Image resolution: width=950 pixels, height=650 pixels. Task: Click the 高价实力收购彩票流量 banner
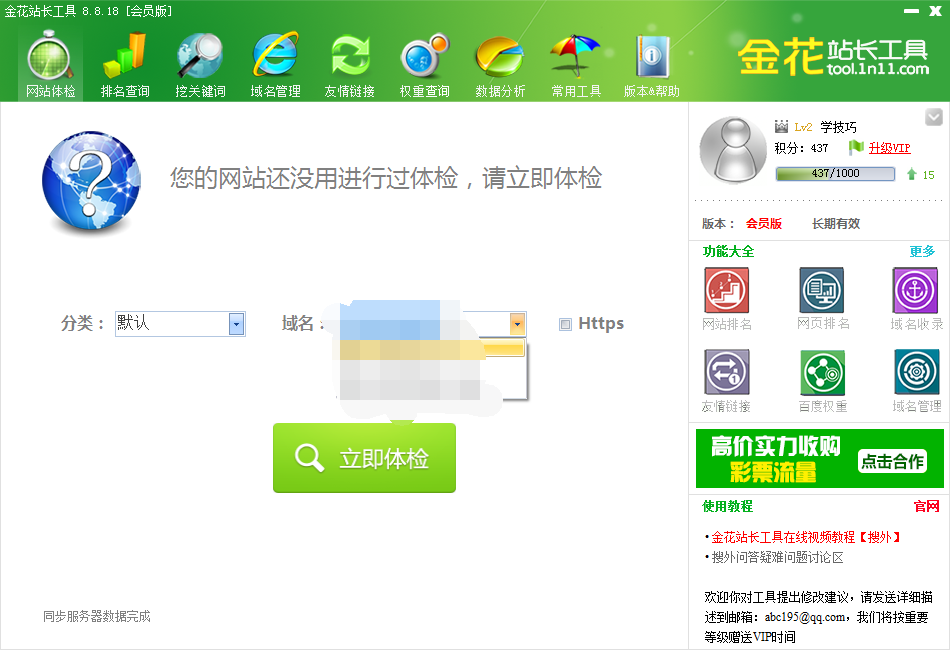click(x=819, y=459)
